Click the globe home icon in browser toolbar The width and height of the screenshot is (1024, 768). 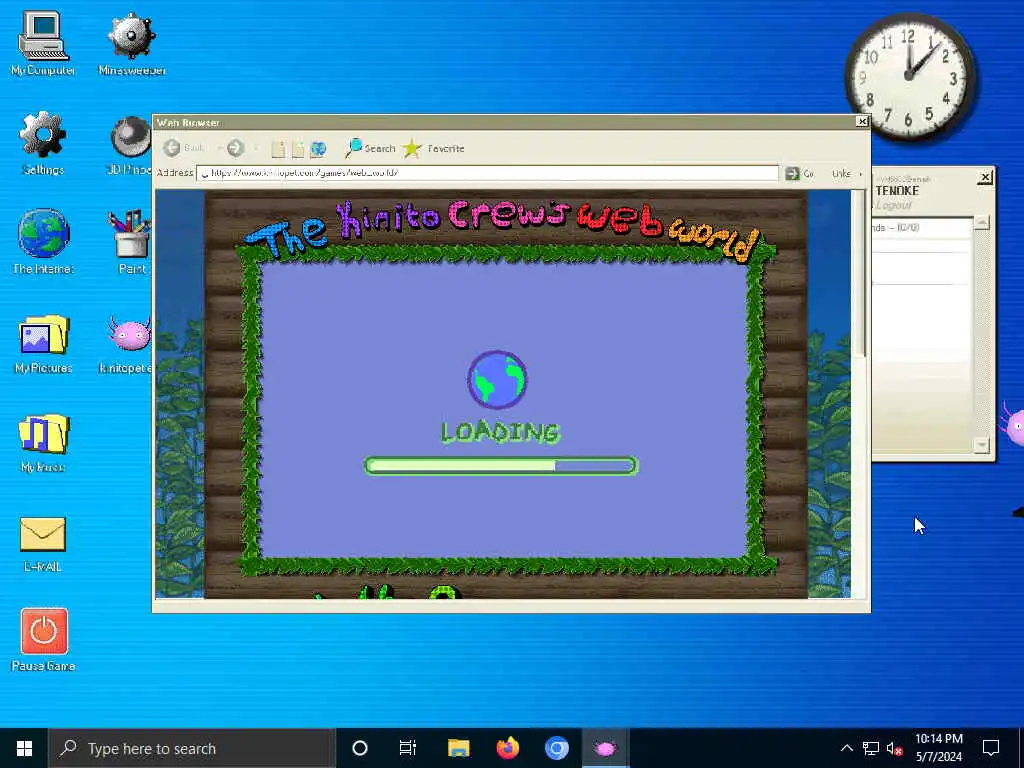tap(318, 149)
